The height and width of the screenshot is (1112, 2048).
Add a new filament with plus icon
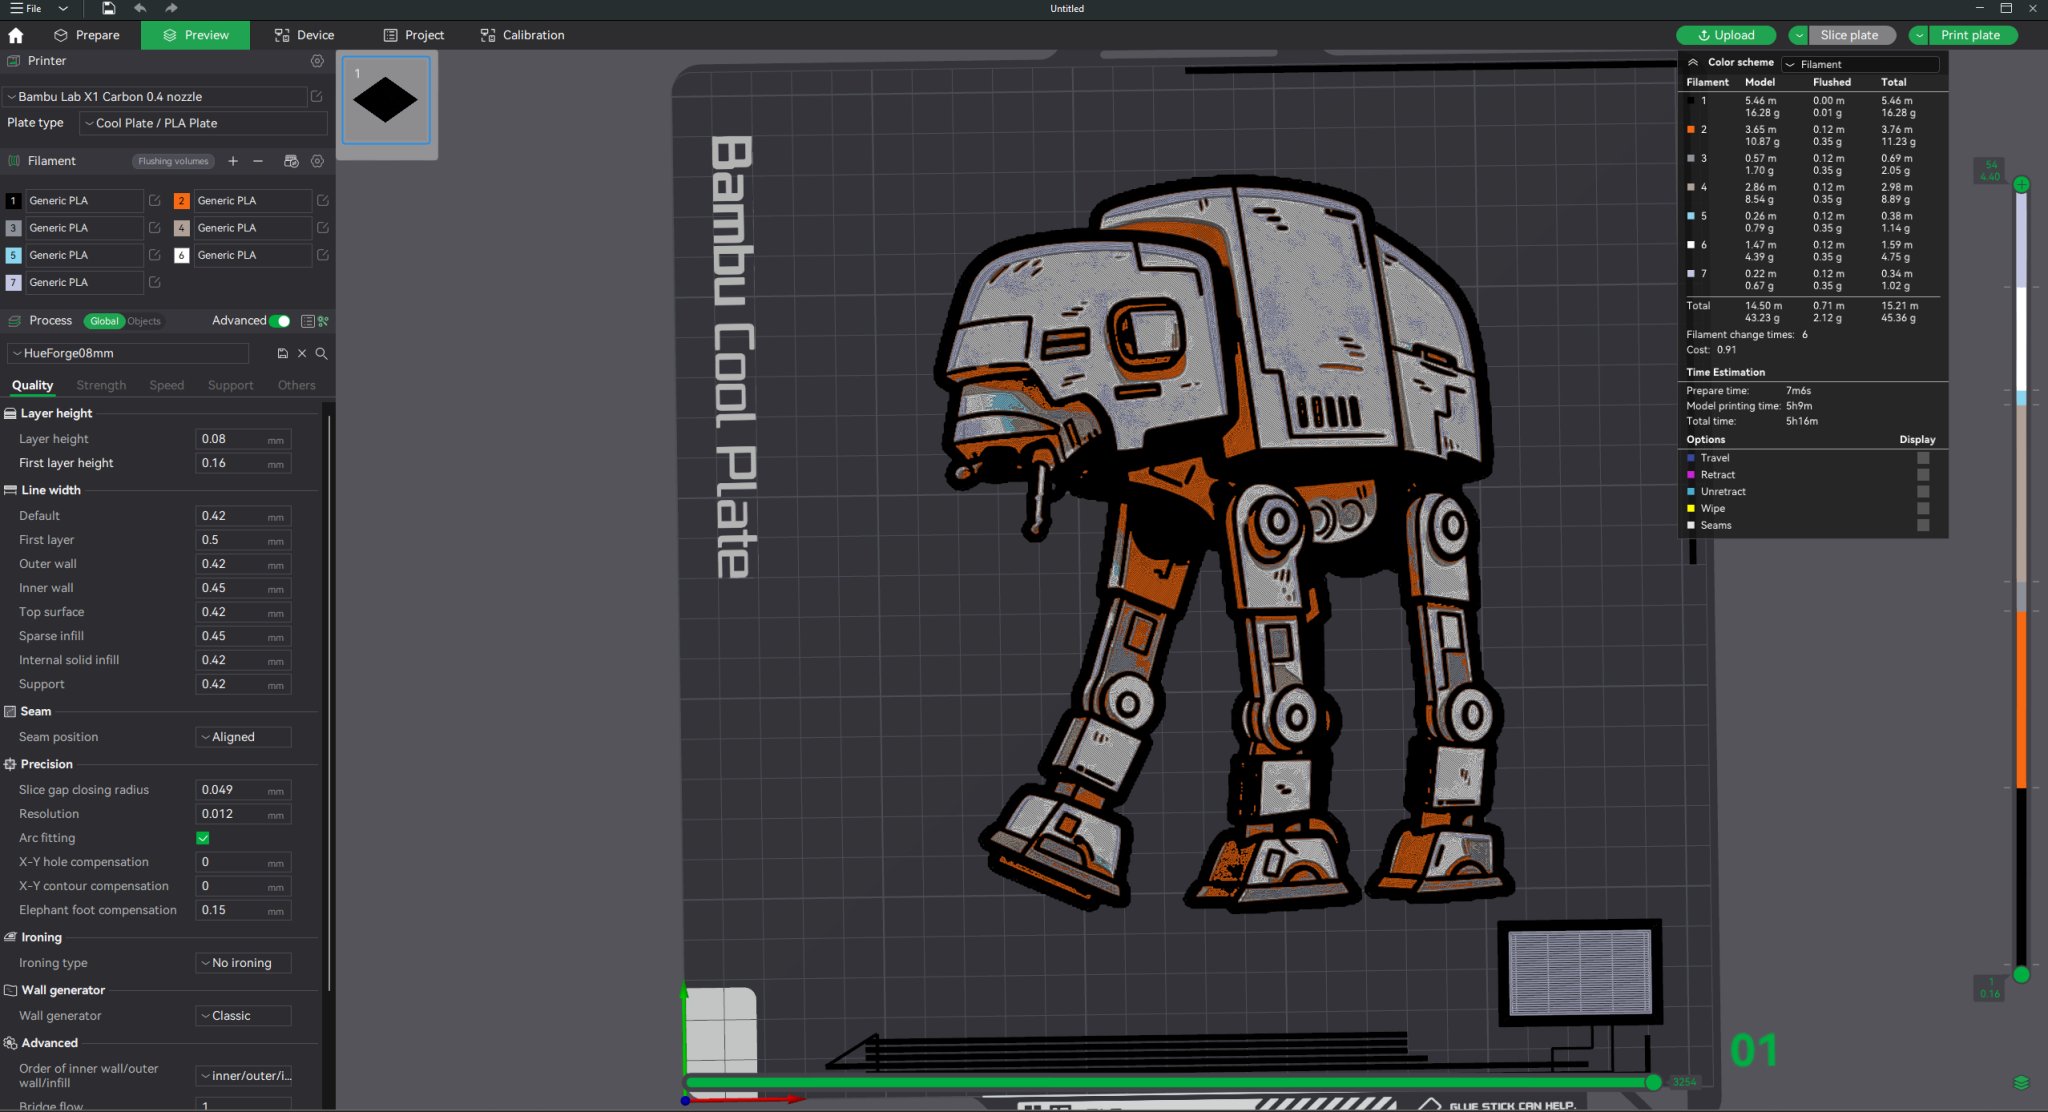point(233,161)
